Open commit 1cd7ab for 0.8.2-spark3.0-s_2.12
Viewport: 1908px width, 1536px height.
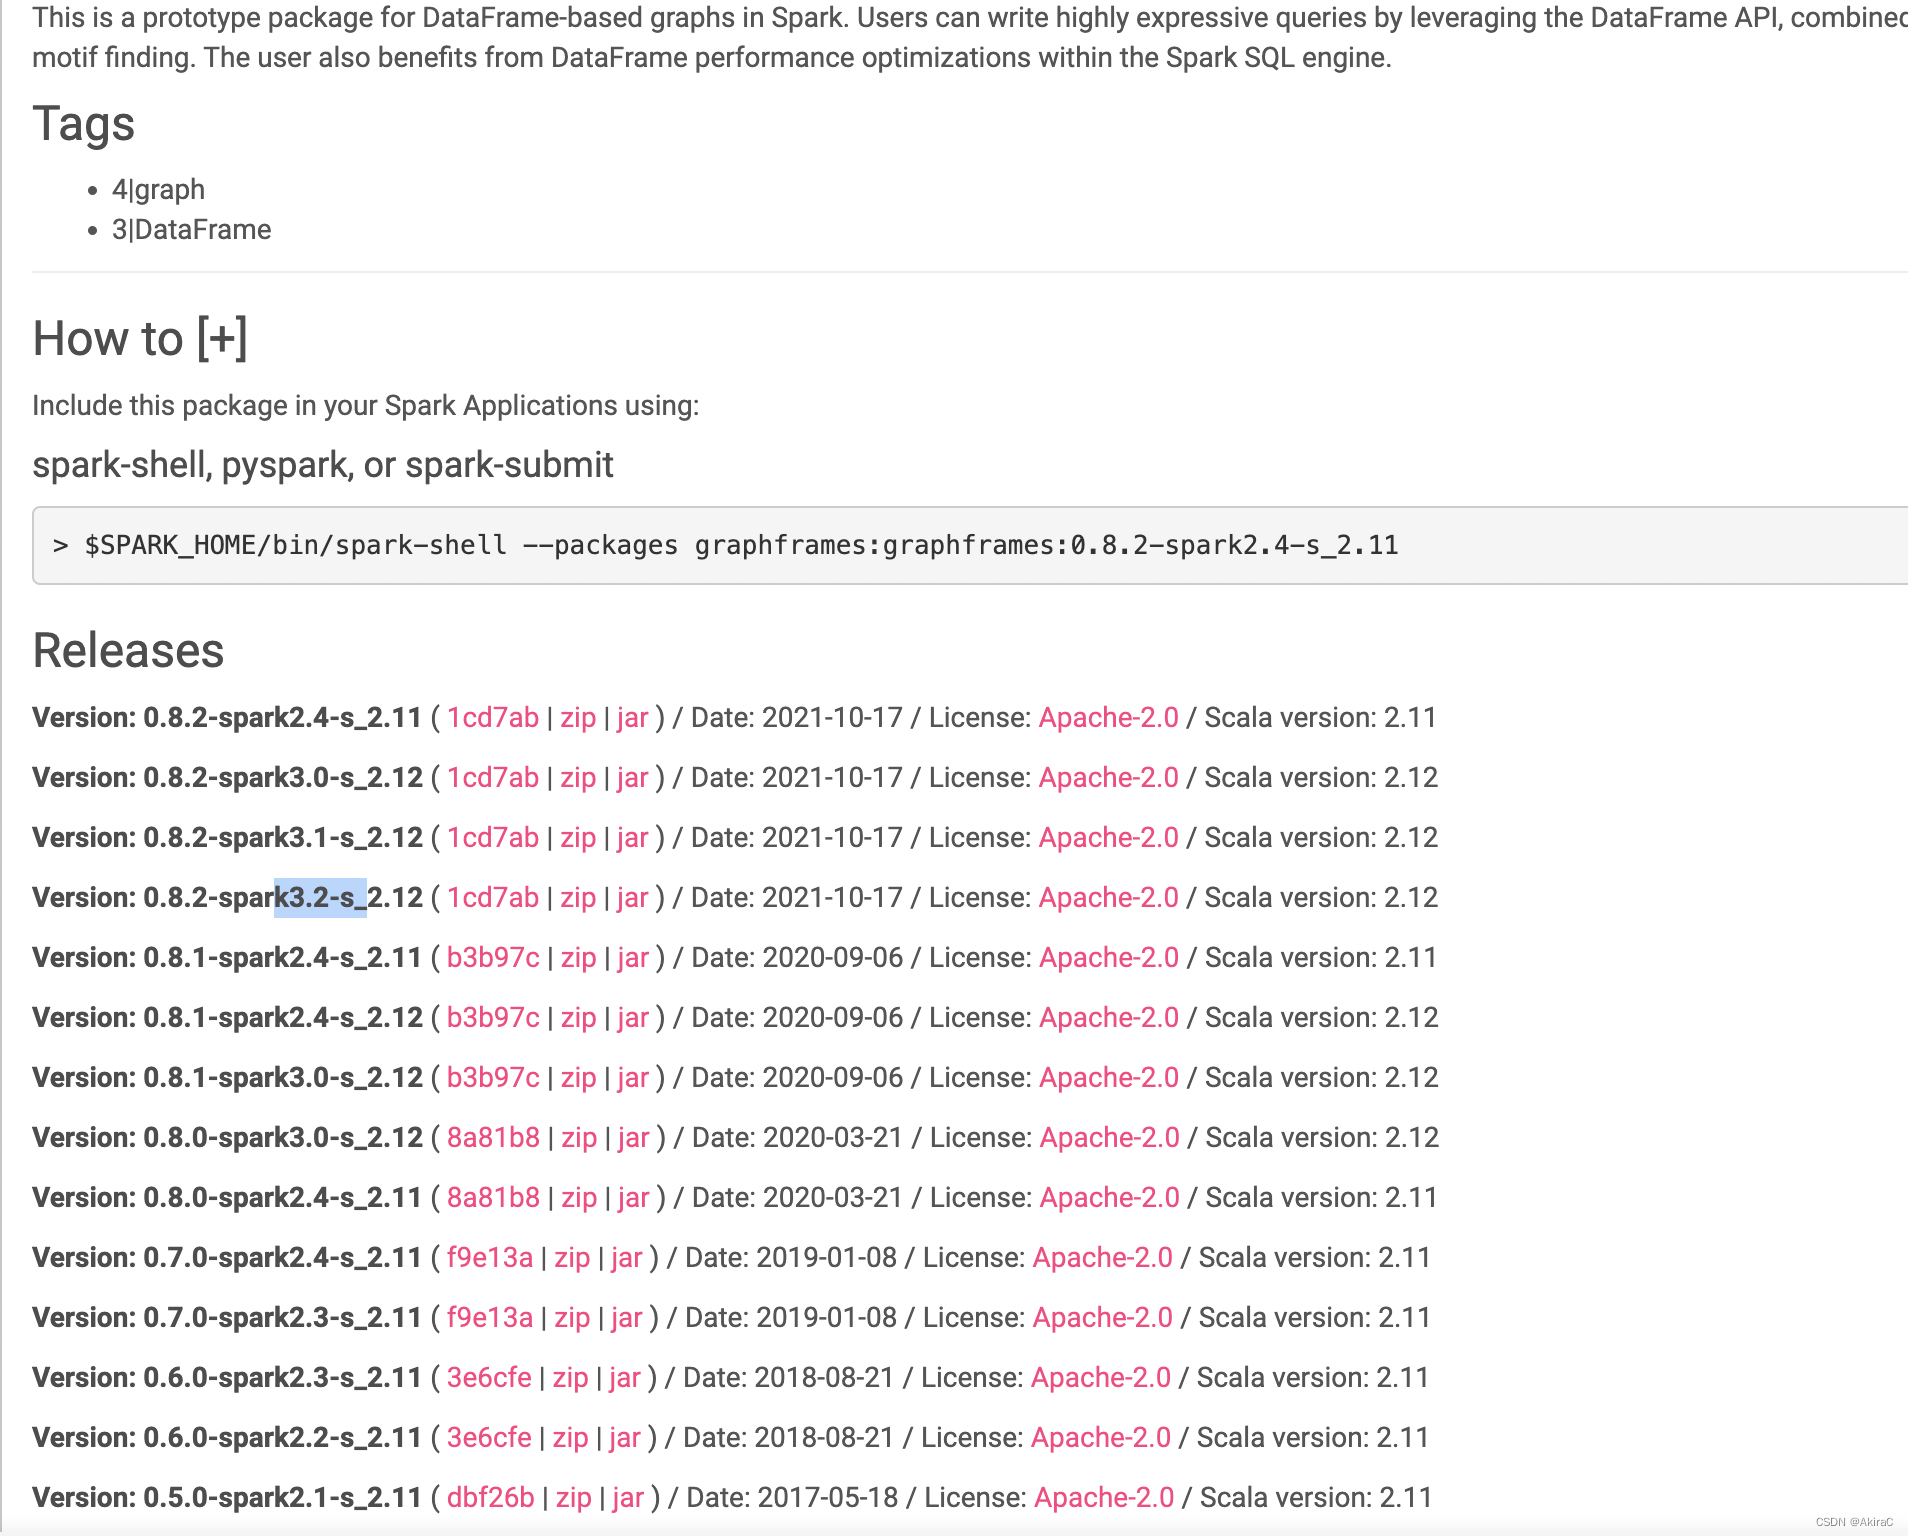click(492, 778)
